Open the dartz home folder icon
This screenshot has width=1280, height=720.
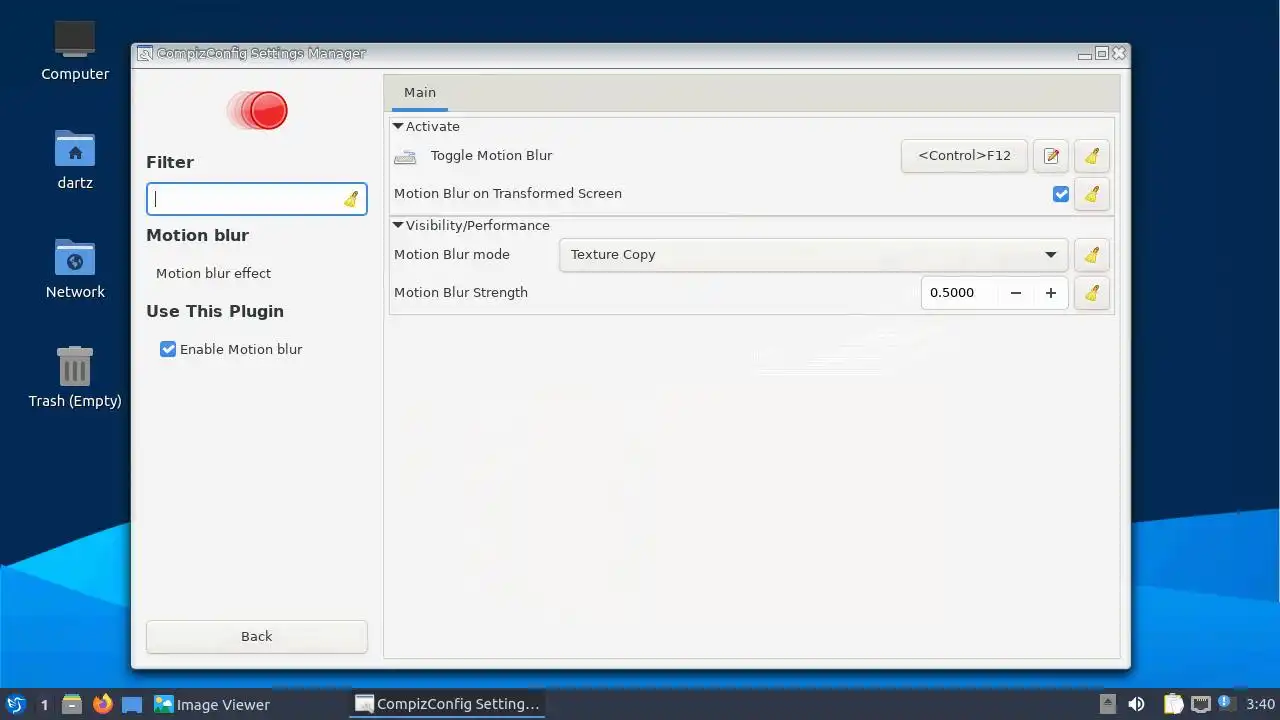click(x=75, y=160)
